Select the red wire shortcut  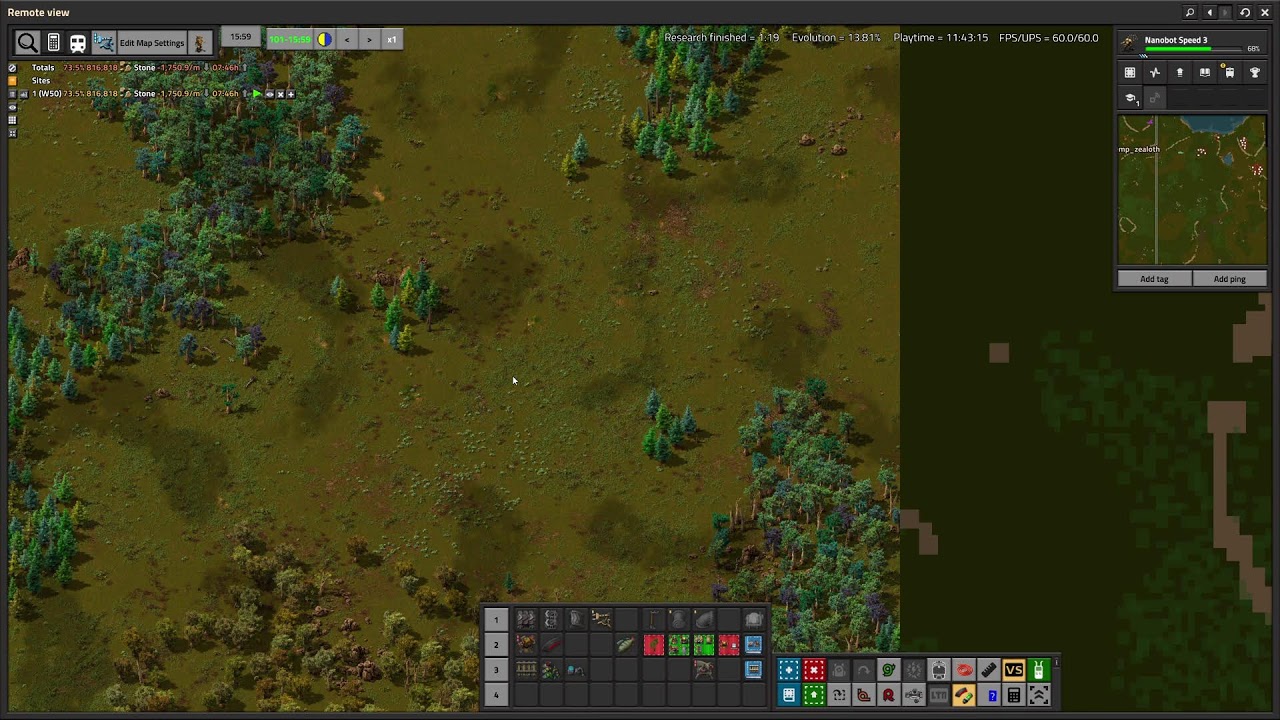(964, 670)
